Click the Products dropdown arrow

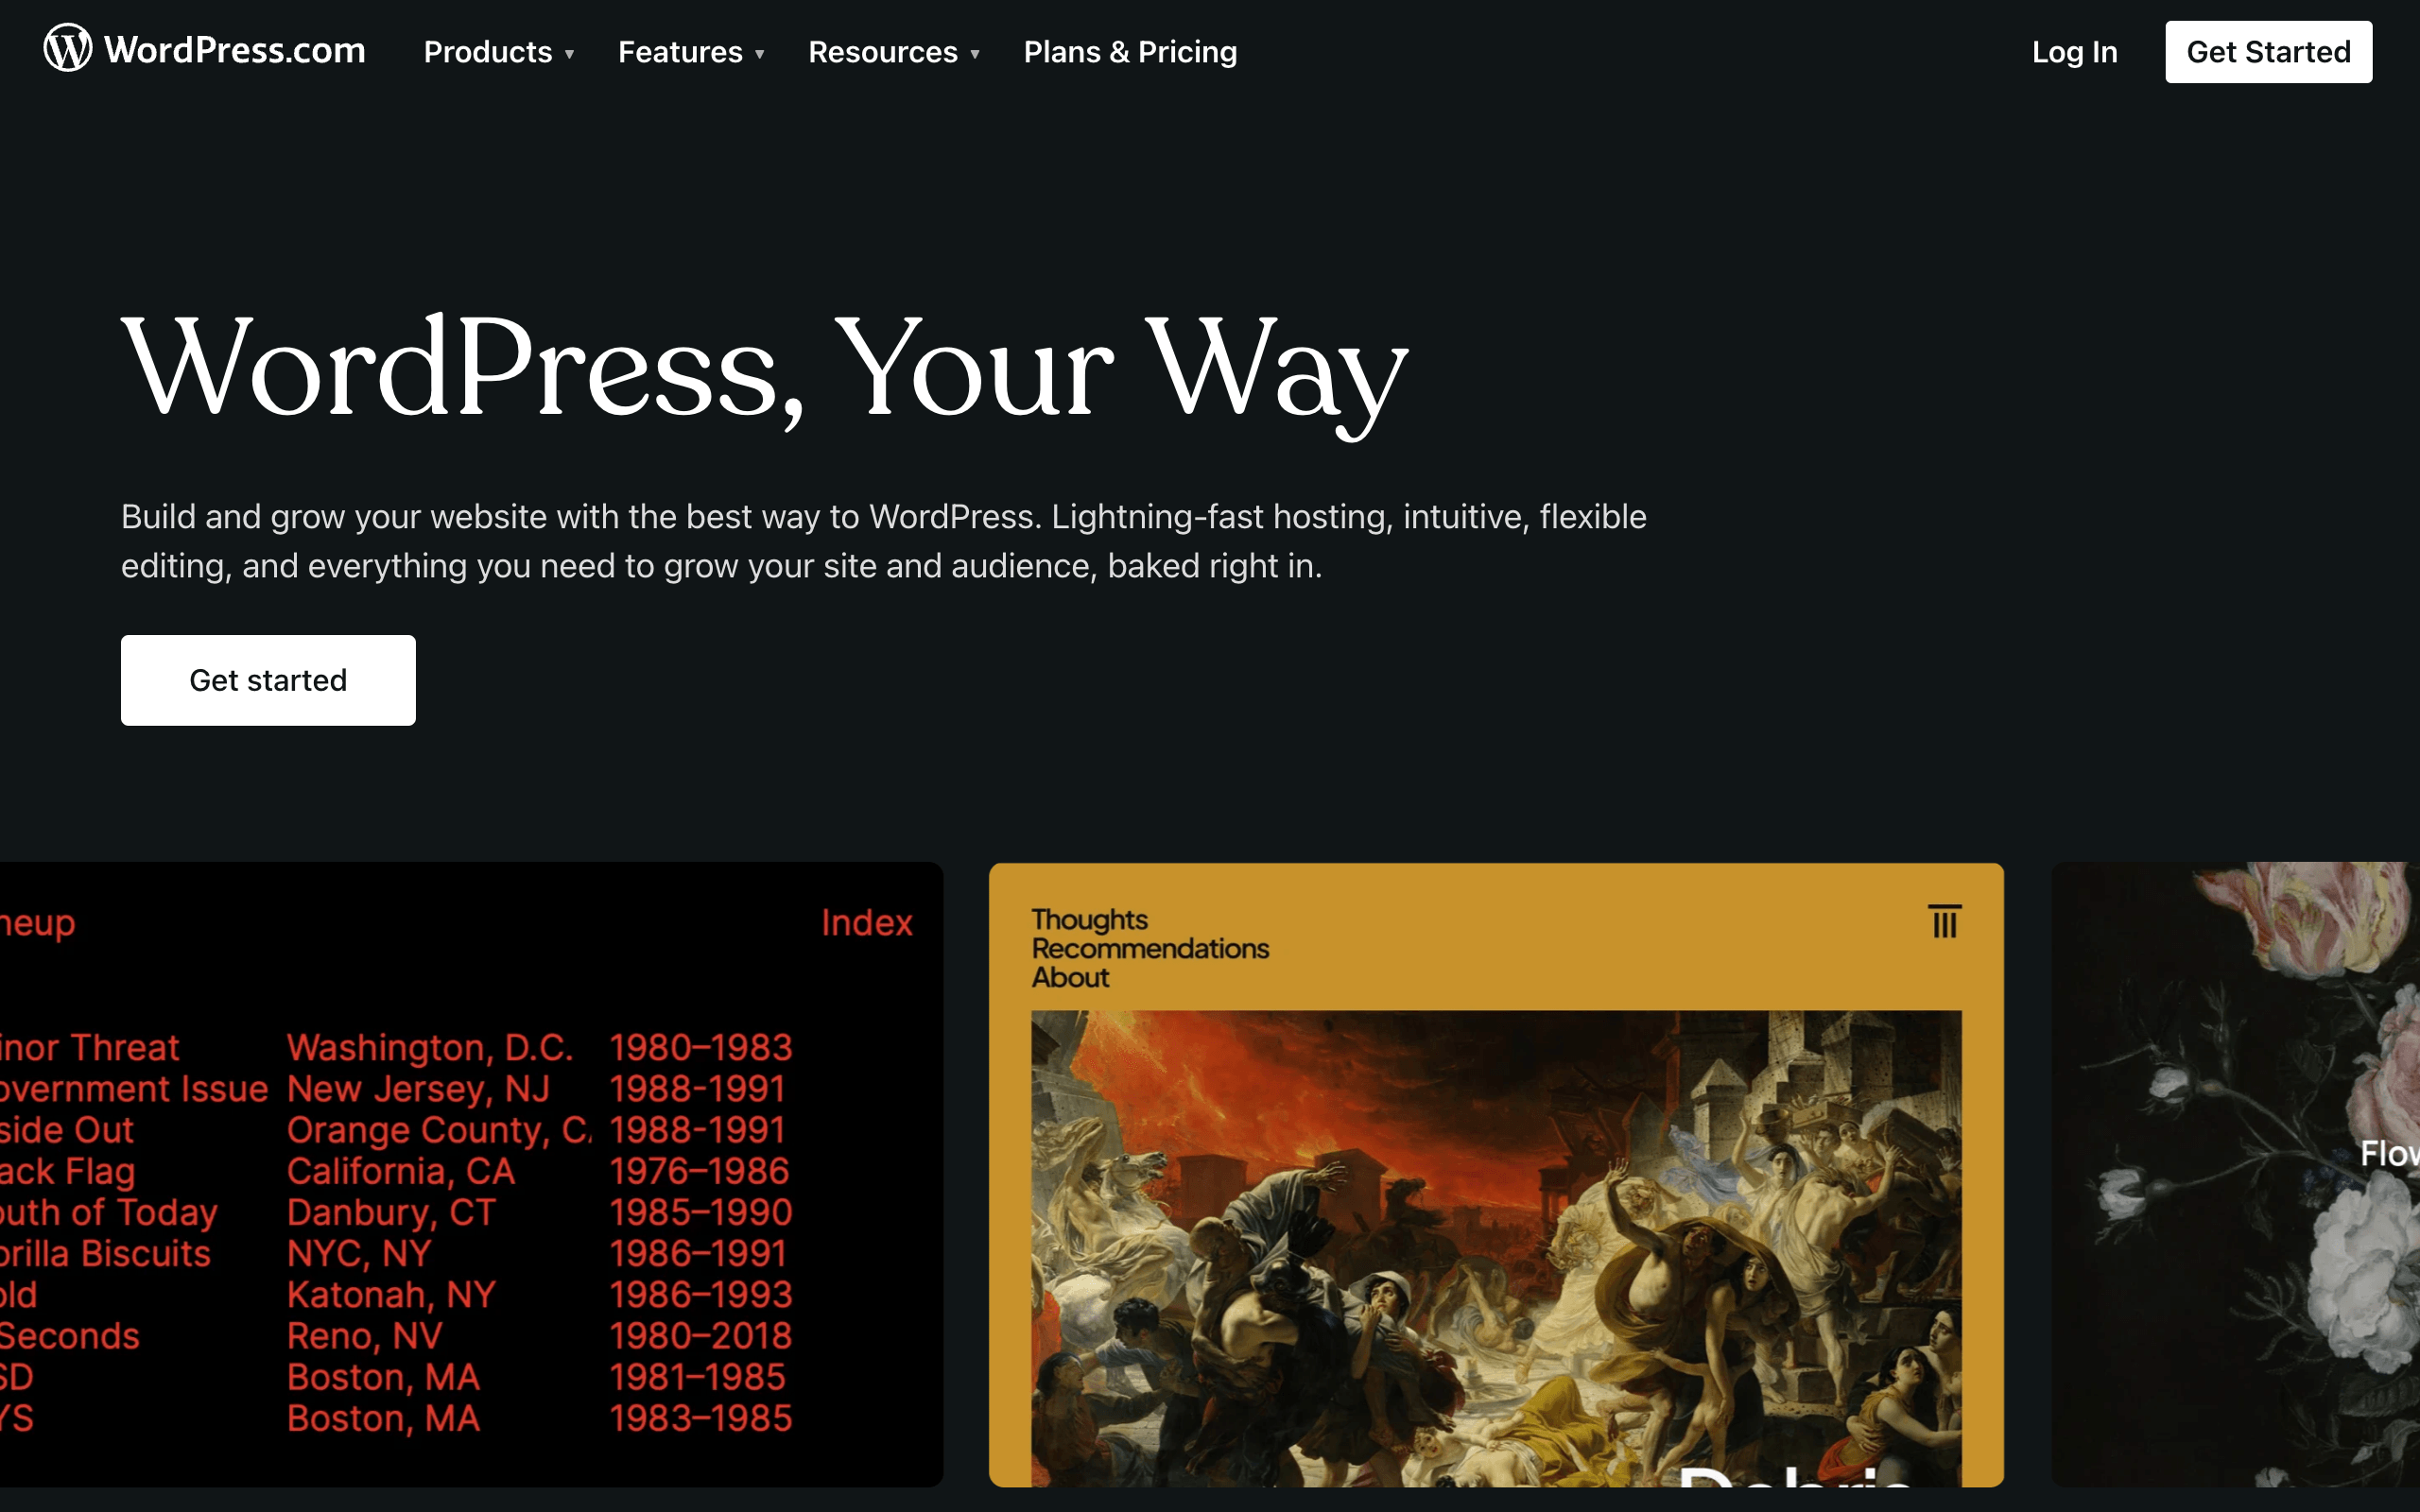[570, 54]
